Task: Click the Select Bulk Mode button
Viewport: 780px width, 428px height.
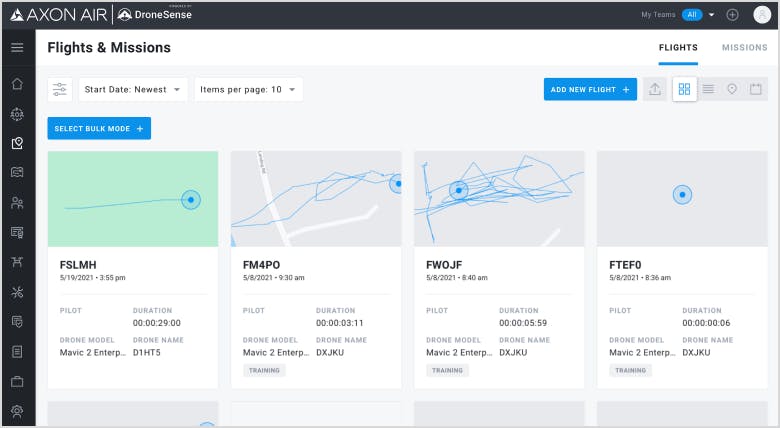Action: coord(99,128)
